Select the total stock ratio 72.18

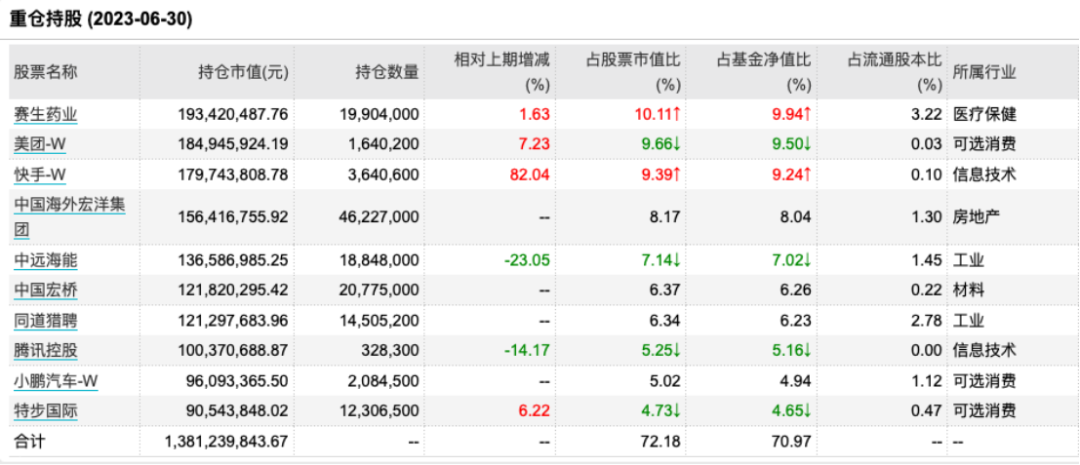point(663,442)
